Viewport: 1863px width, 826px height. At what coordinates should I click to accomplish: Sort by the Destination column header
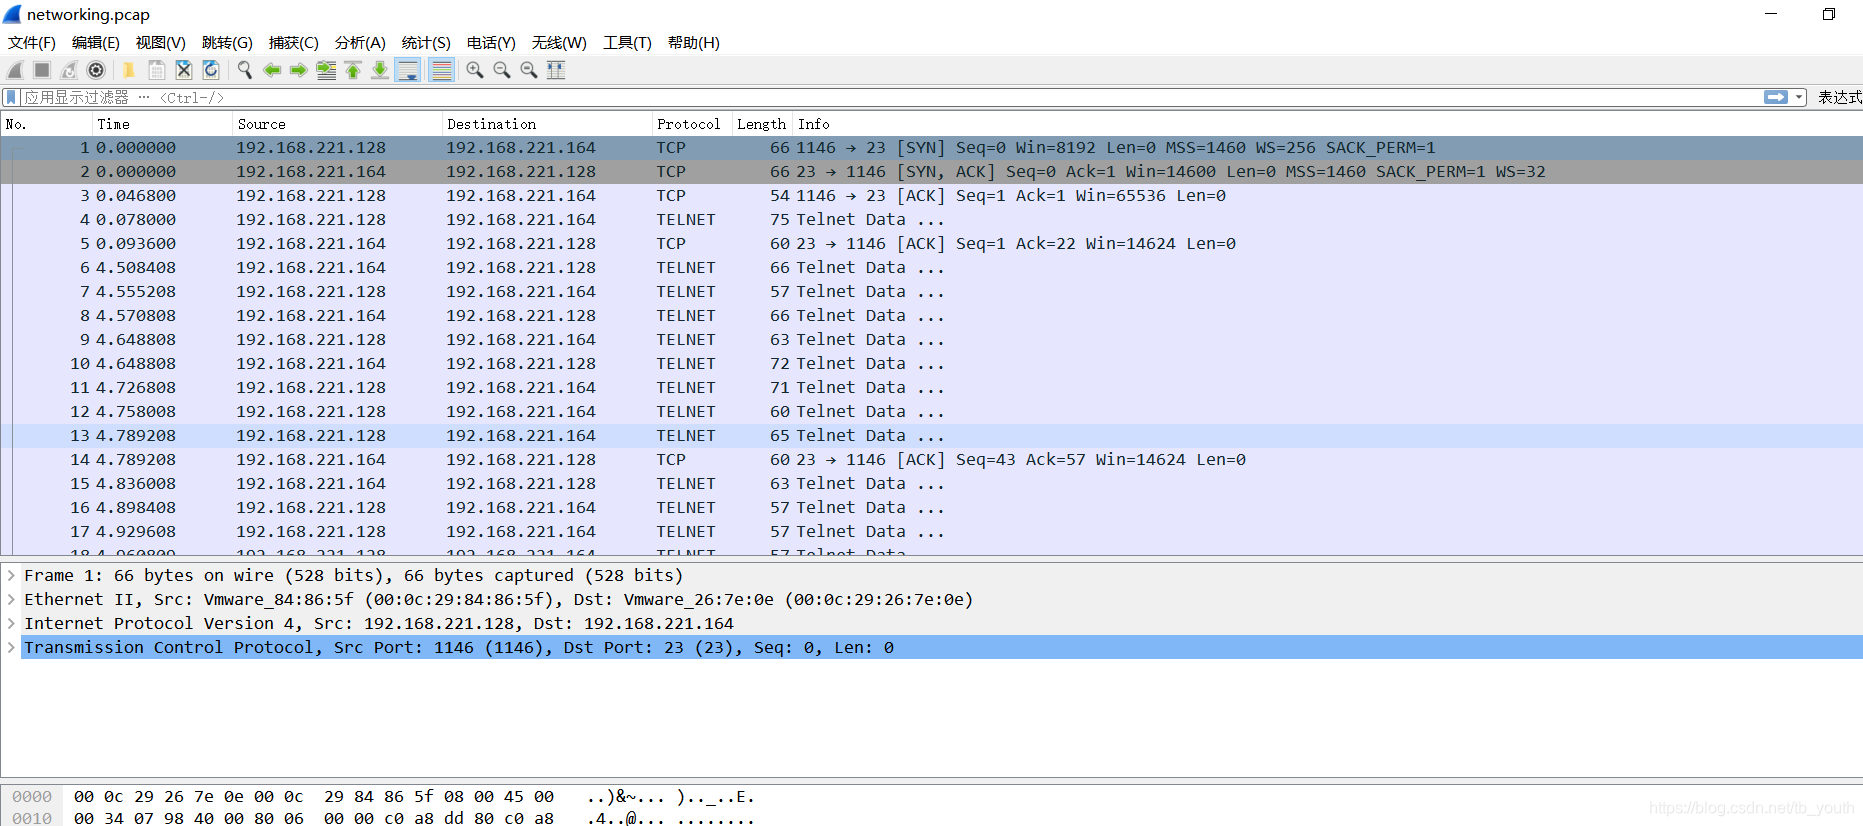tap(546, 124)
